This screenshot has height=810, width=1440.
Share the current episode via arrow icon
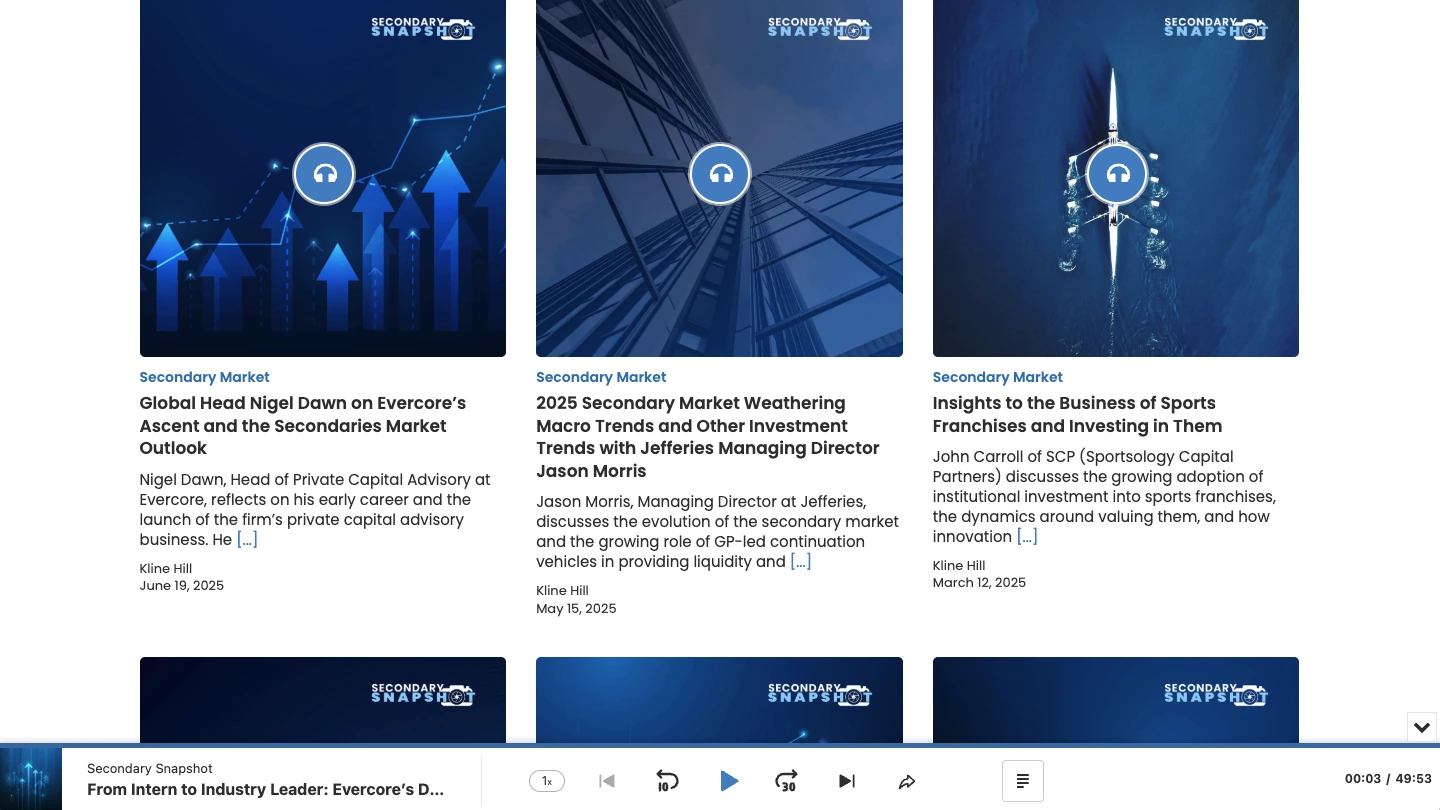(907, 782)
